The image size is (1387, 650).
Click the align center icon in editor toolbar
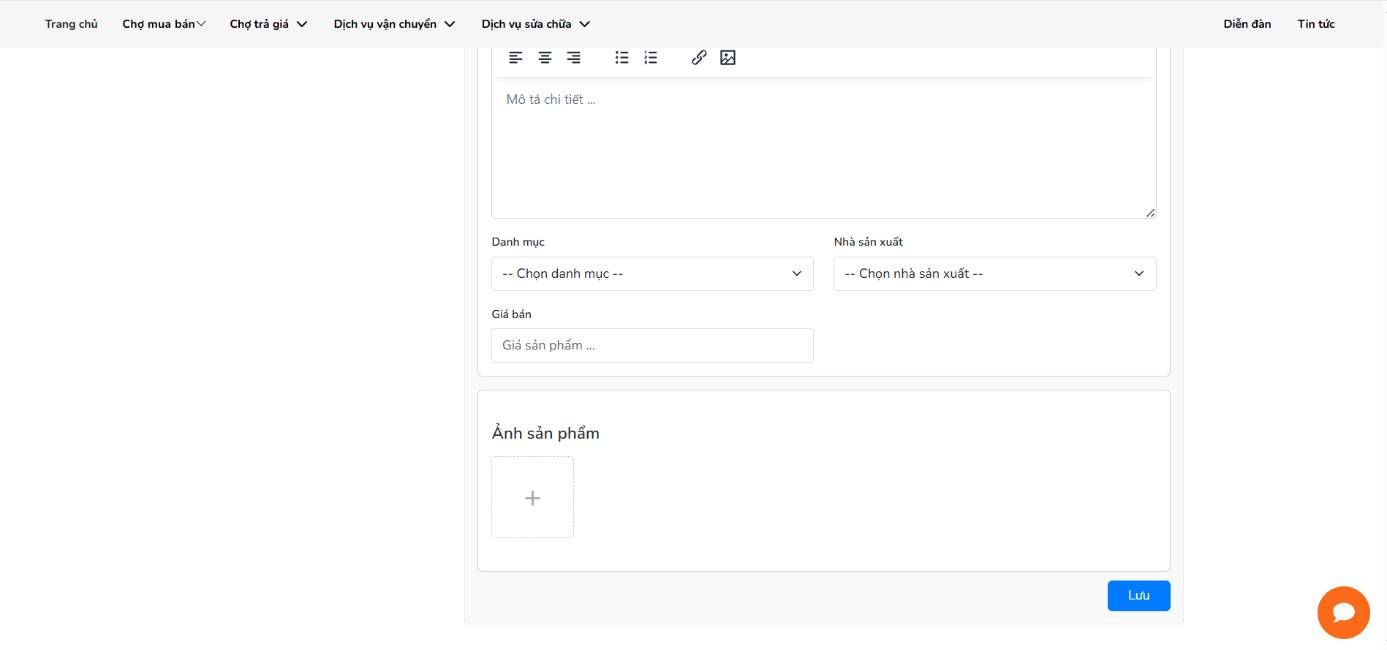coord(545,58)
